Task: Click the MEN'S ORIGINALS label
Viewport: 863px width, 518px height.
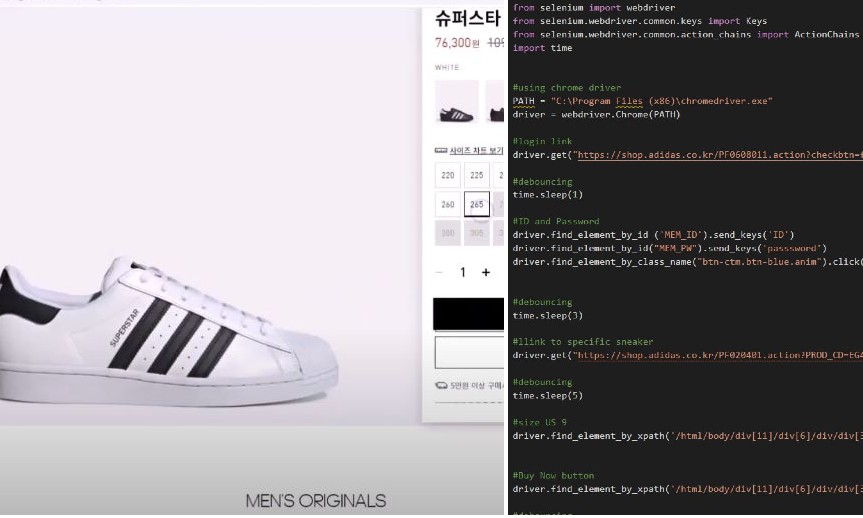Action: (x=315, y=500)
